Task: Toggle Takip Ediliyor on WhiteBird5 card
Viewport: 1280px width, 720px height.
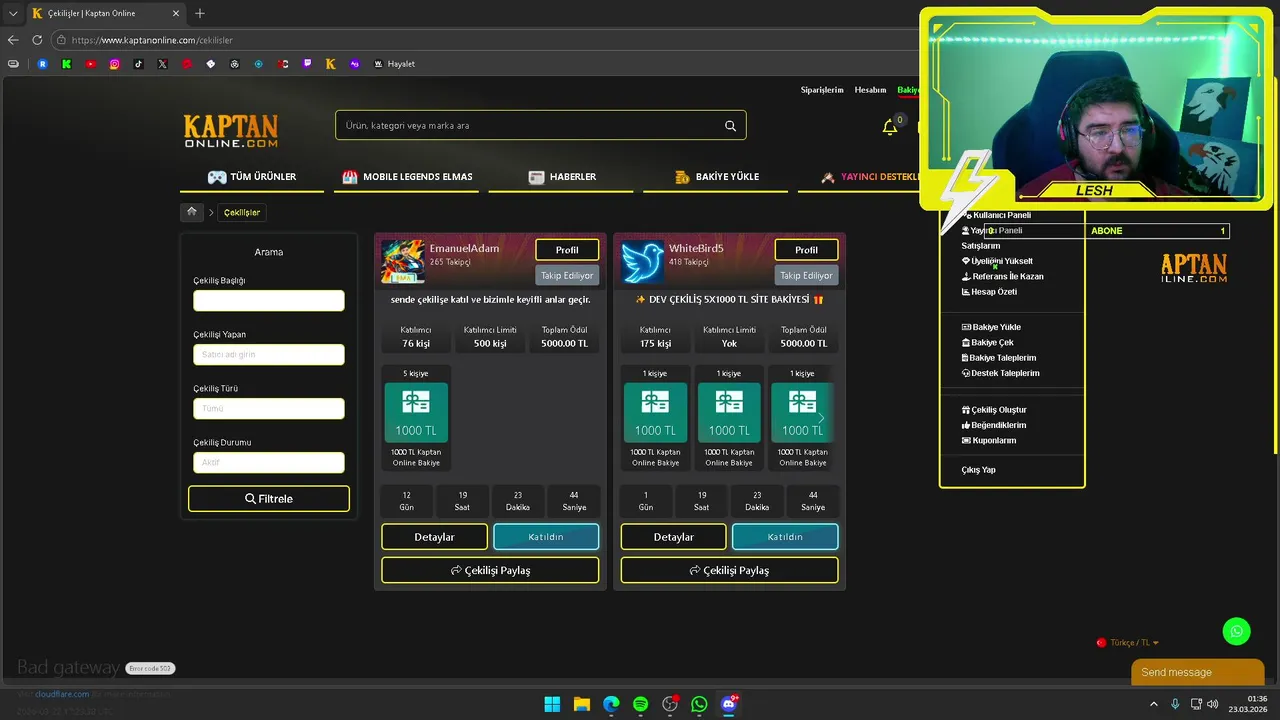Action: click(x=806, y=275)
